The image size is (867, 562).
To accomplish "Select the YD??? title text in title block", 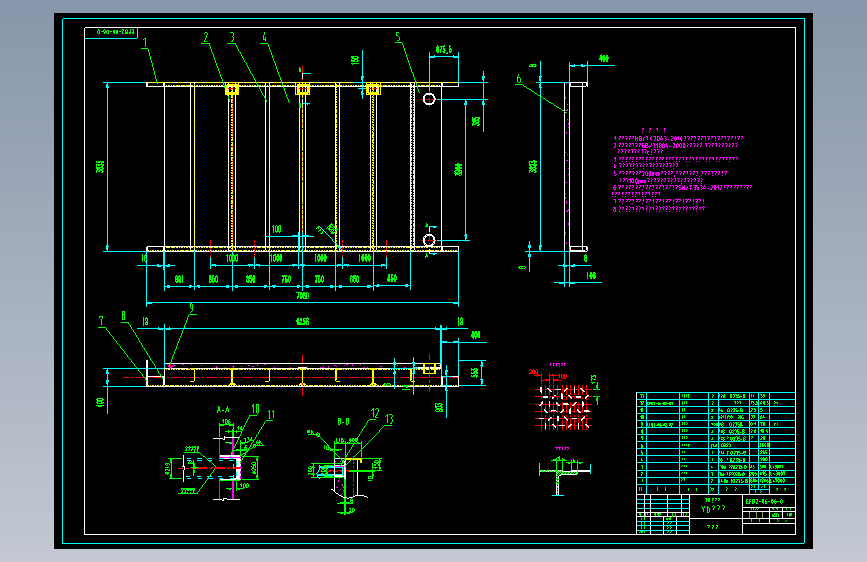I will coord(713,509).
